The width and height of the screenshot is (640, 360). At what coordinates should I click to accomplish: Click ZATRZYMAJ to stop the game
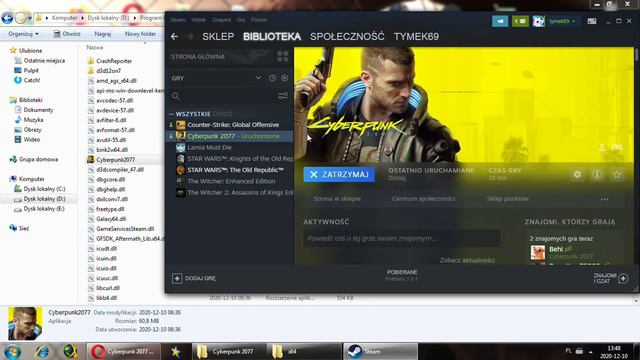pos(339,175)
